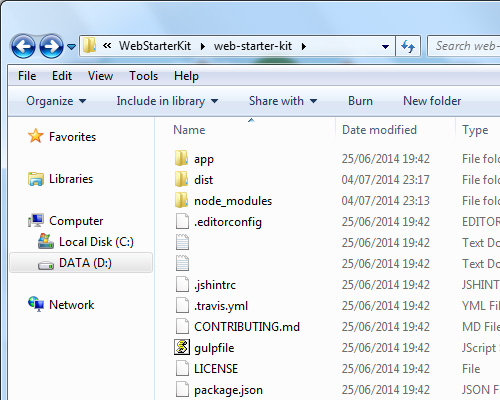Viewport: 500px width, 400px height.
Task: Go back with the Back arrow button
Action: 23,46
